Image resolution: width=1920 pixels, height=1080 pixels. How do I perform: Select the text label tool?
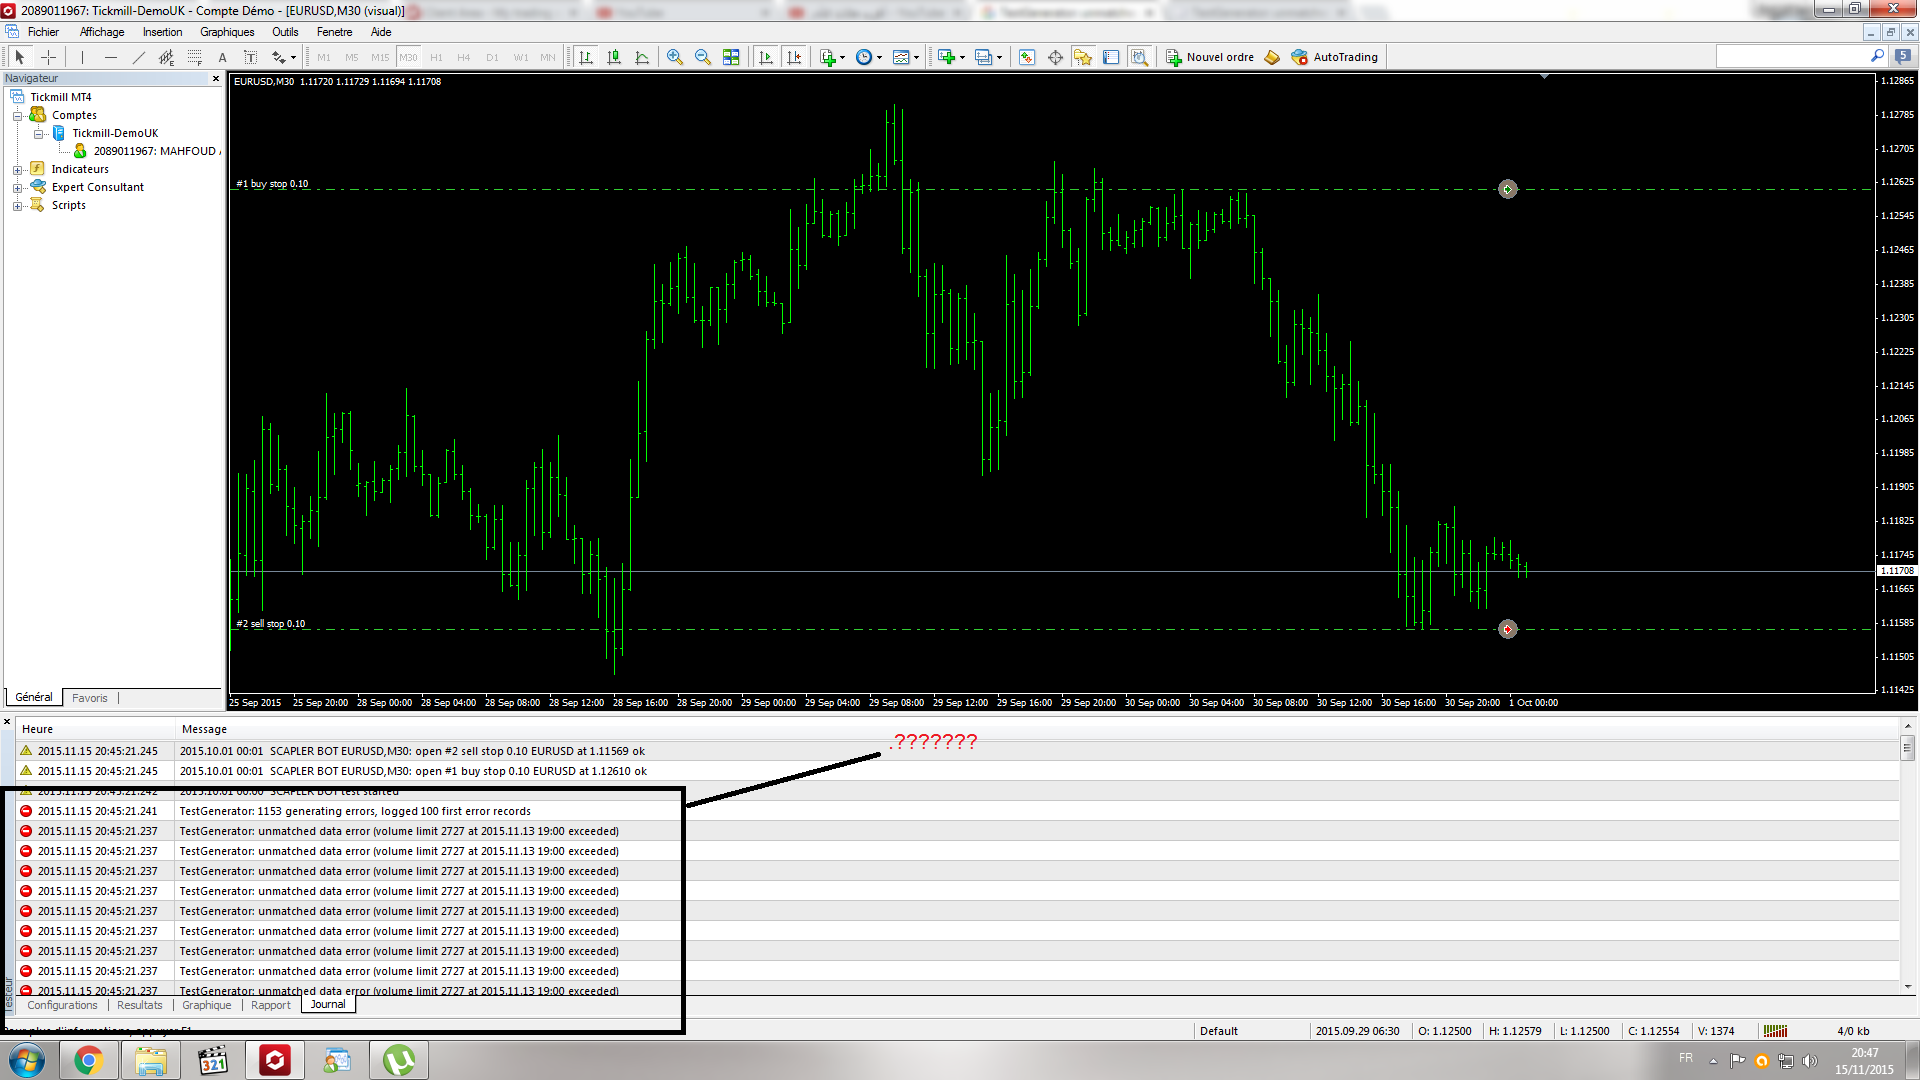tap(251, 57)
